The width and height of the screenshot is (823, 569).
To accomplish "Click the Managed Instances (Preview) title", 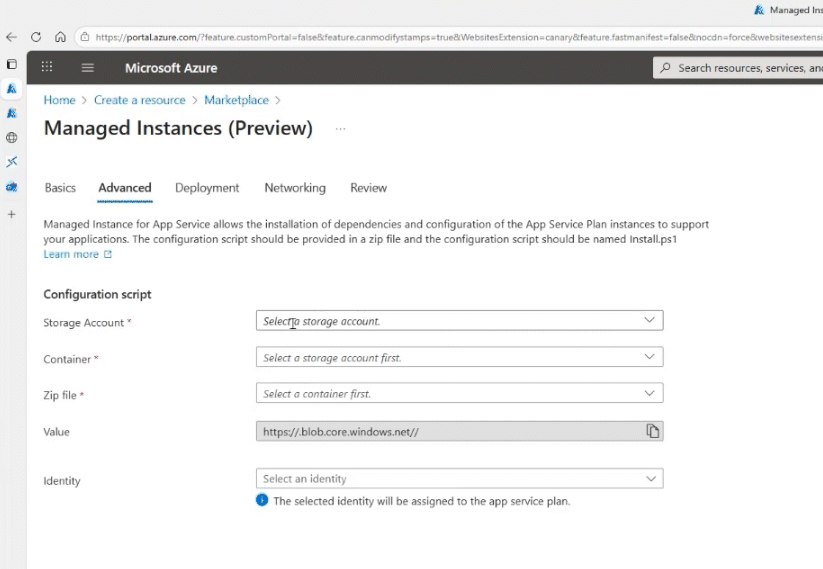I will point(178,129).
